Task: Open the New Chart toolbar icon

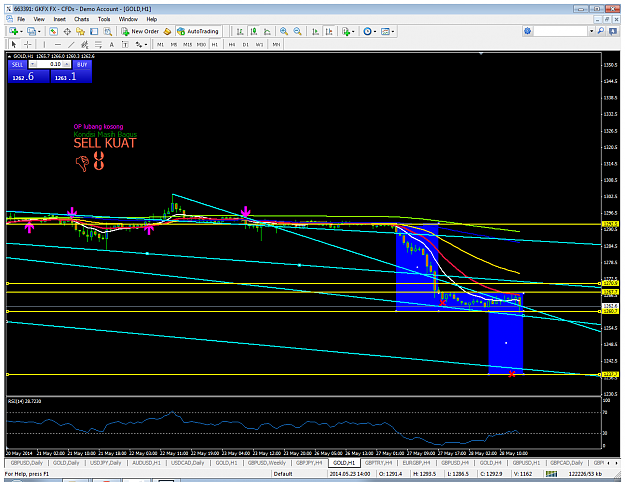Action: [x=13, y=31]
